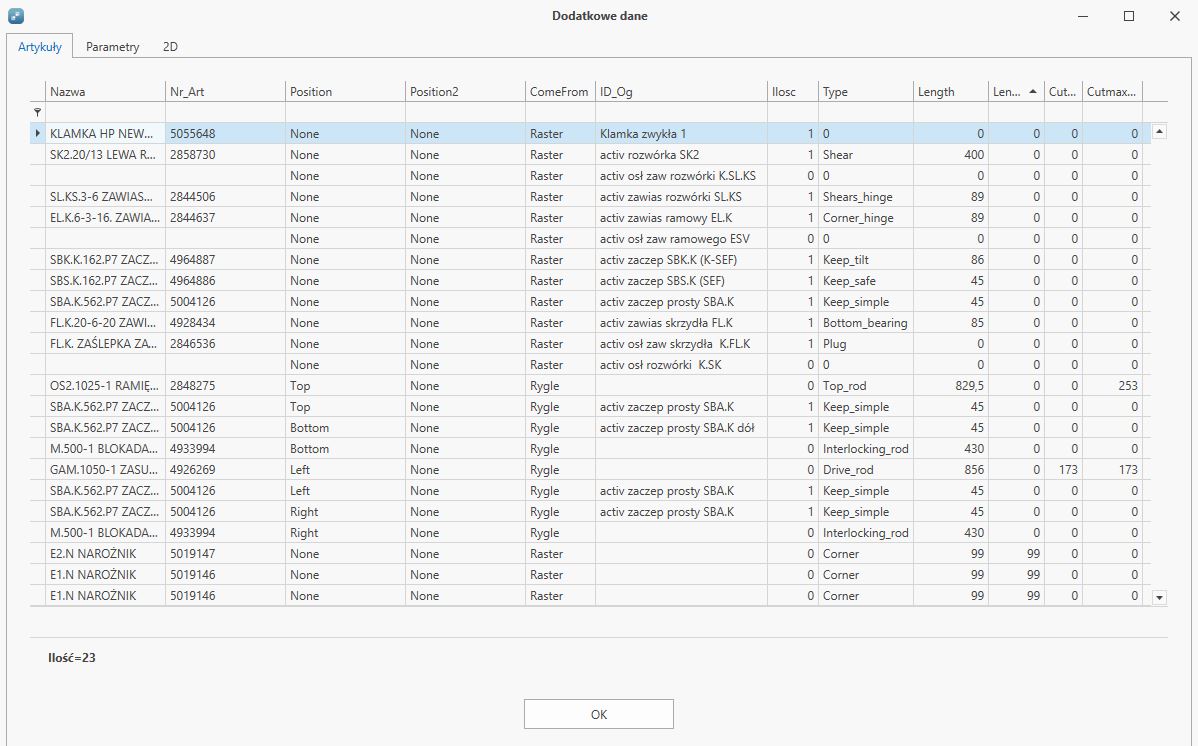
Task: Switch to the Parametry tab
Action: (112, 47)
